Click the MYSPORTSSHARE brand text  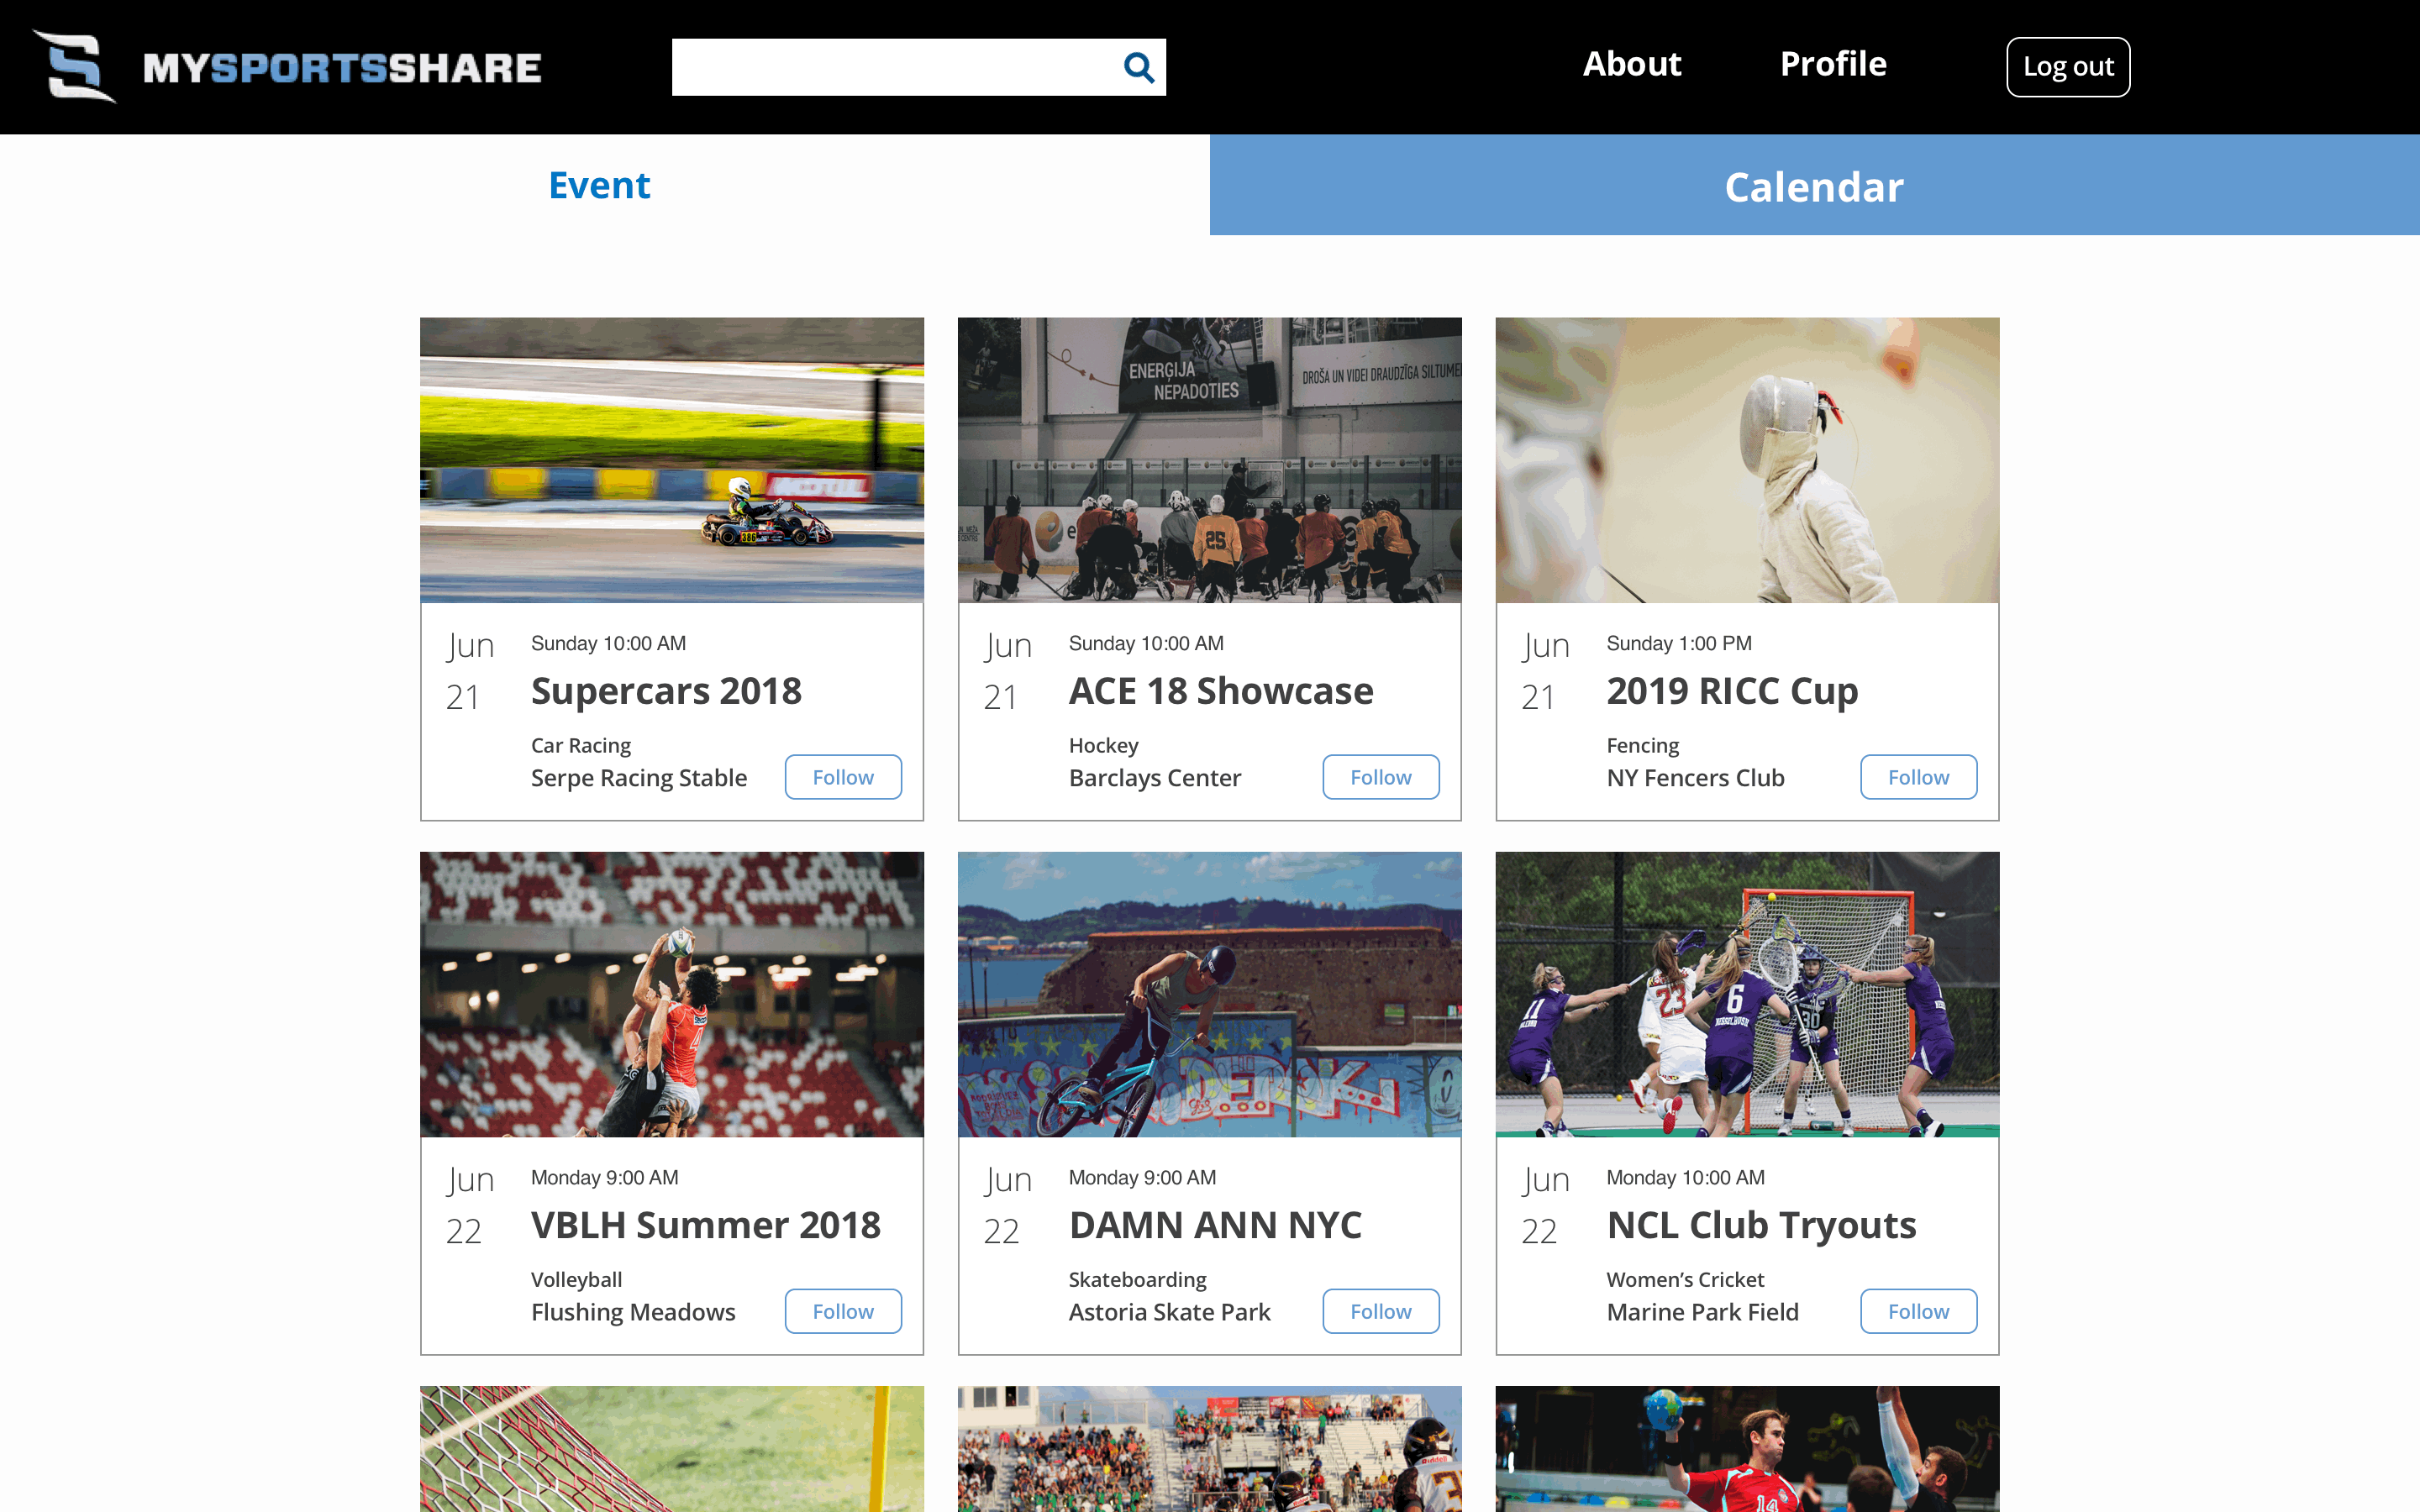point(342,68)
